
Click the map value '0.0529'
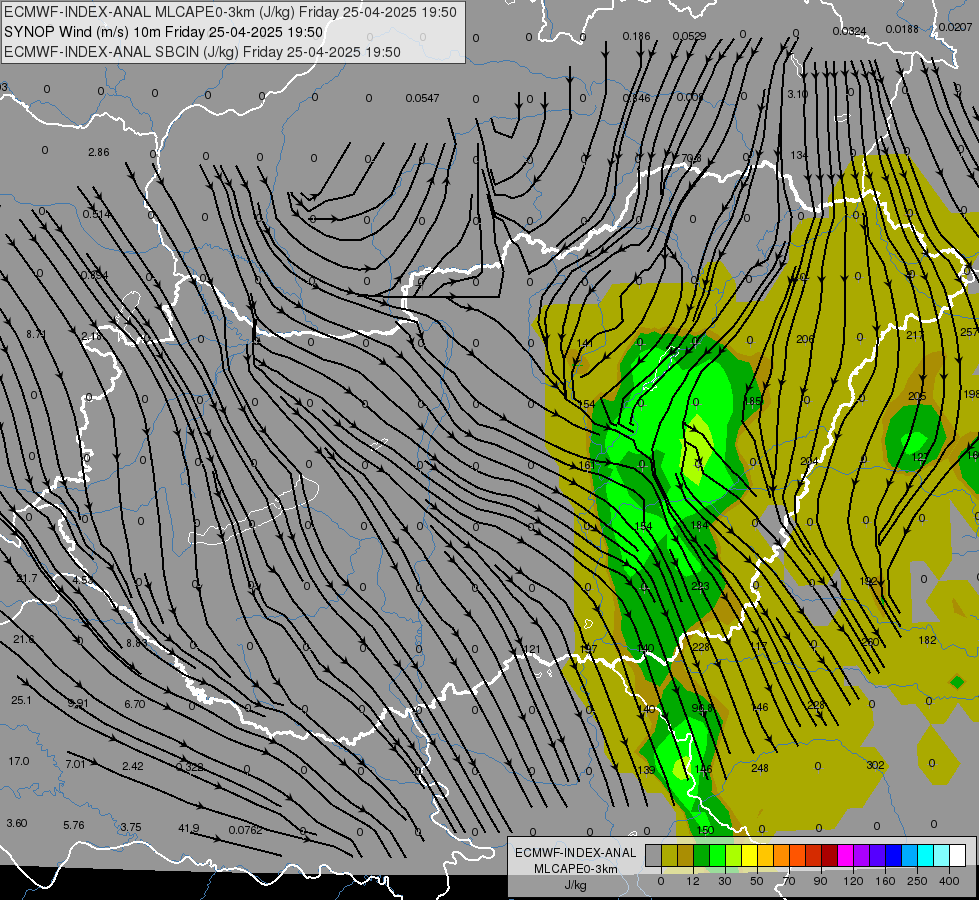click(x=690, y=36)
